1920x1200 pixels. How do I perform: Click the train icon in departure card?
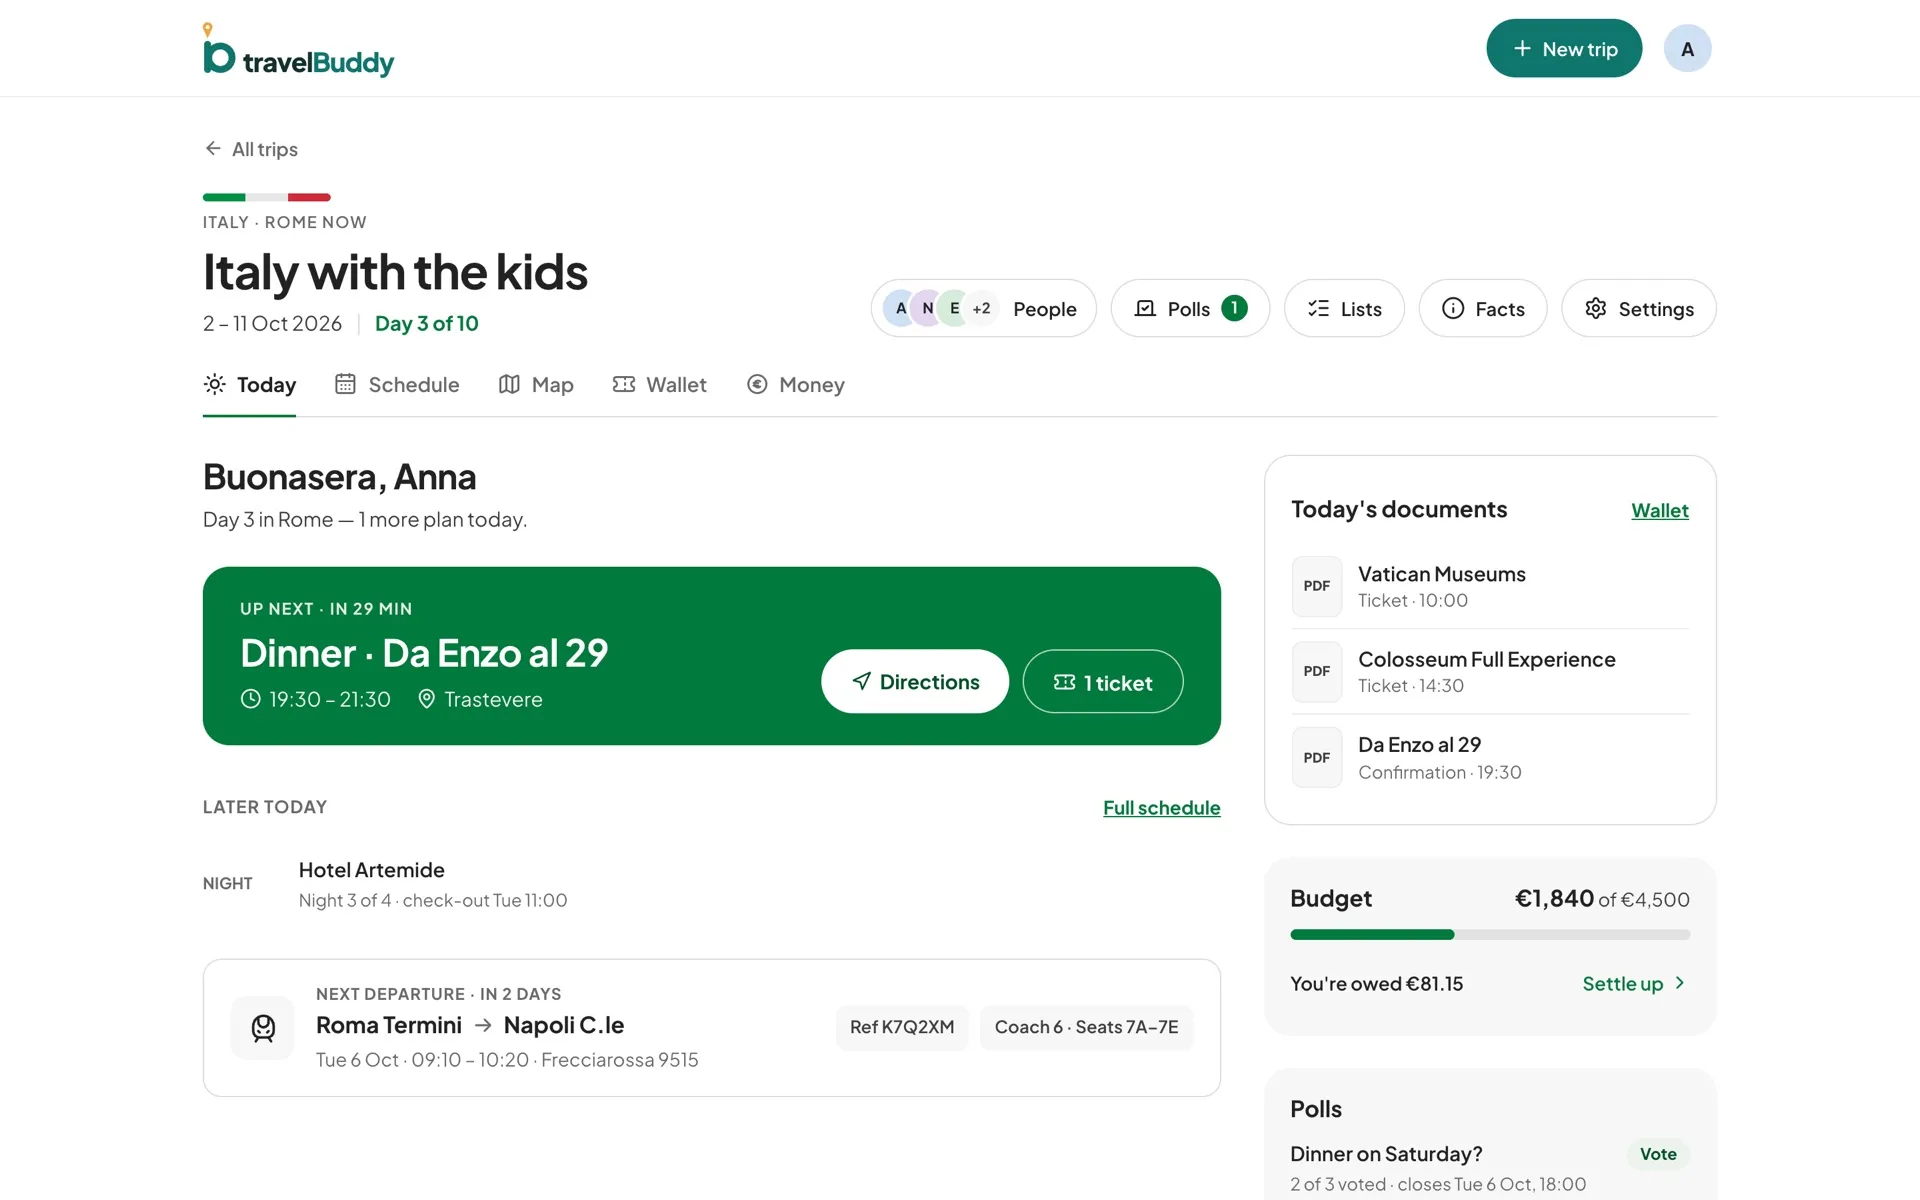263,1028
